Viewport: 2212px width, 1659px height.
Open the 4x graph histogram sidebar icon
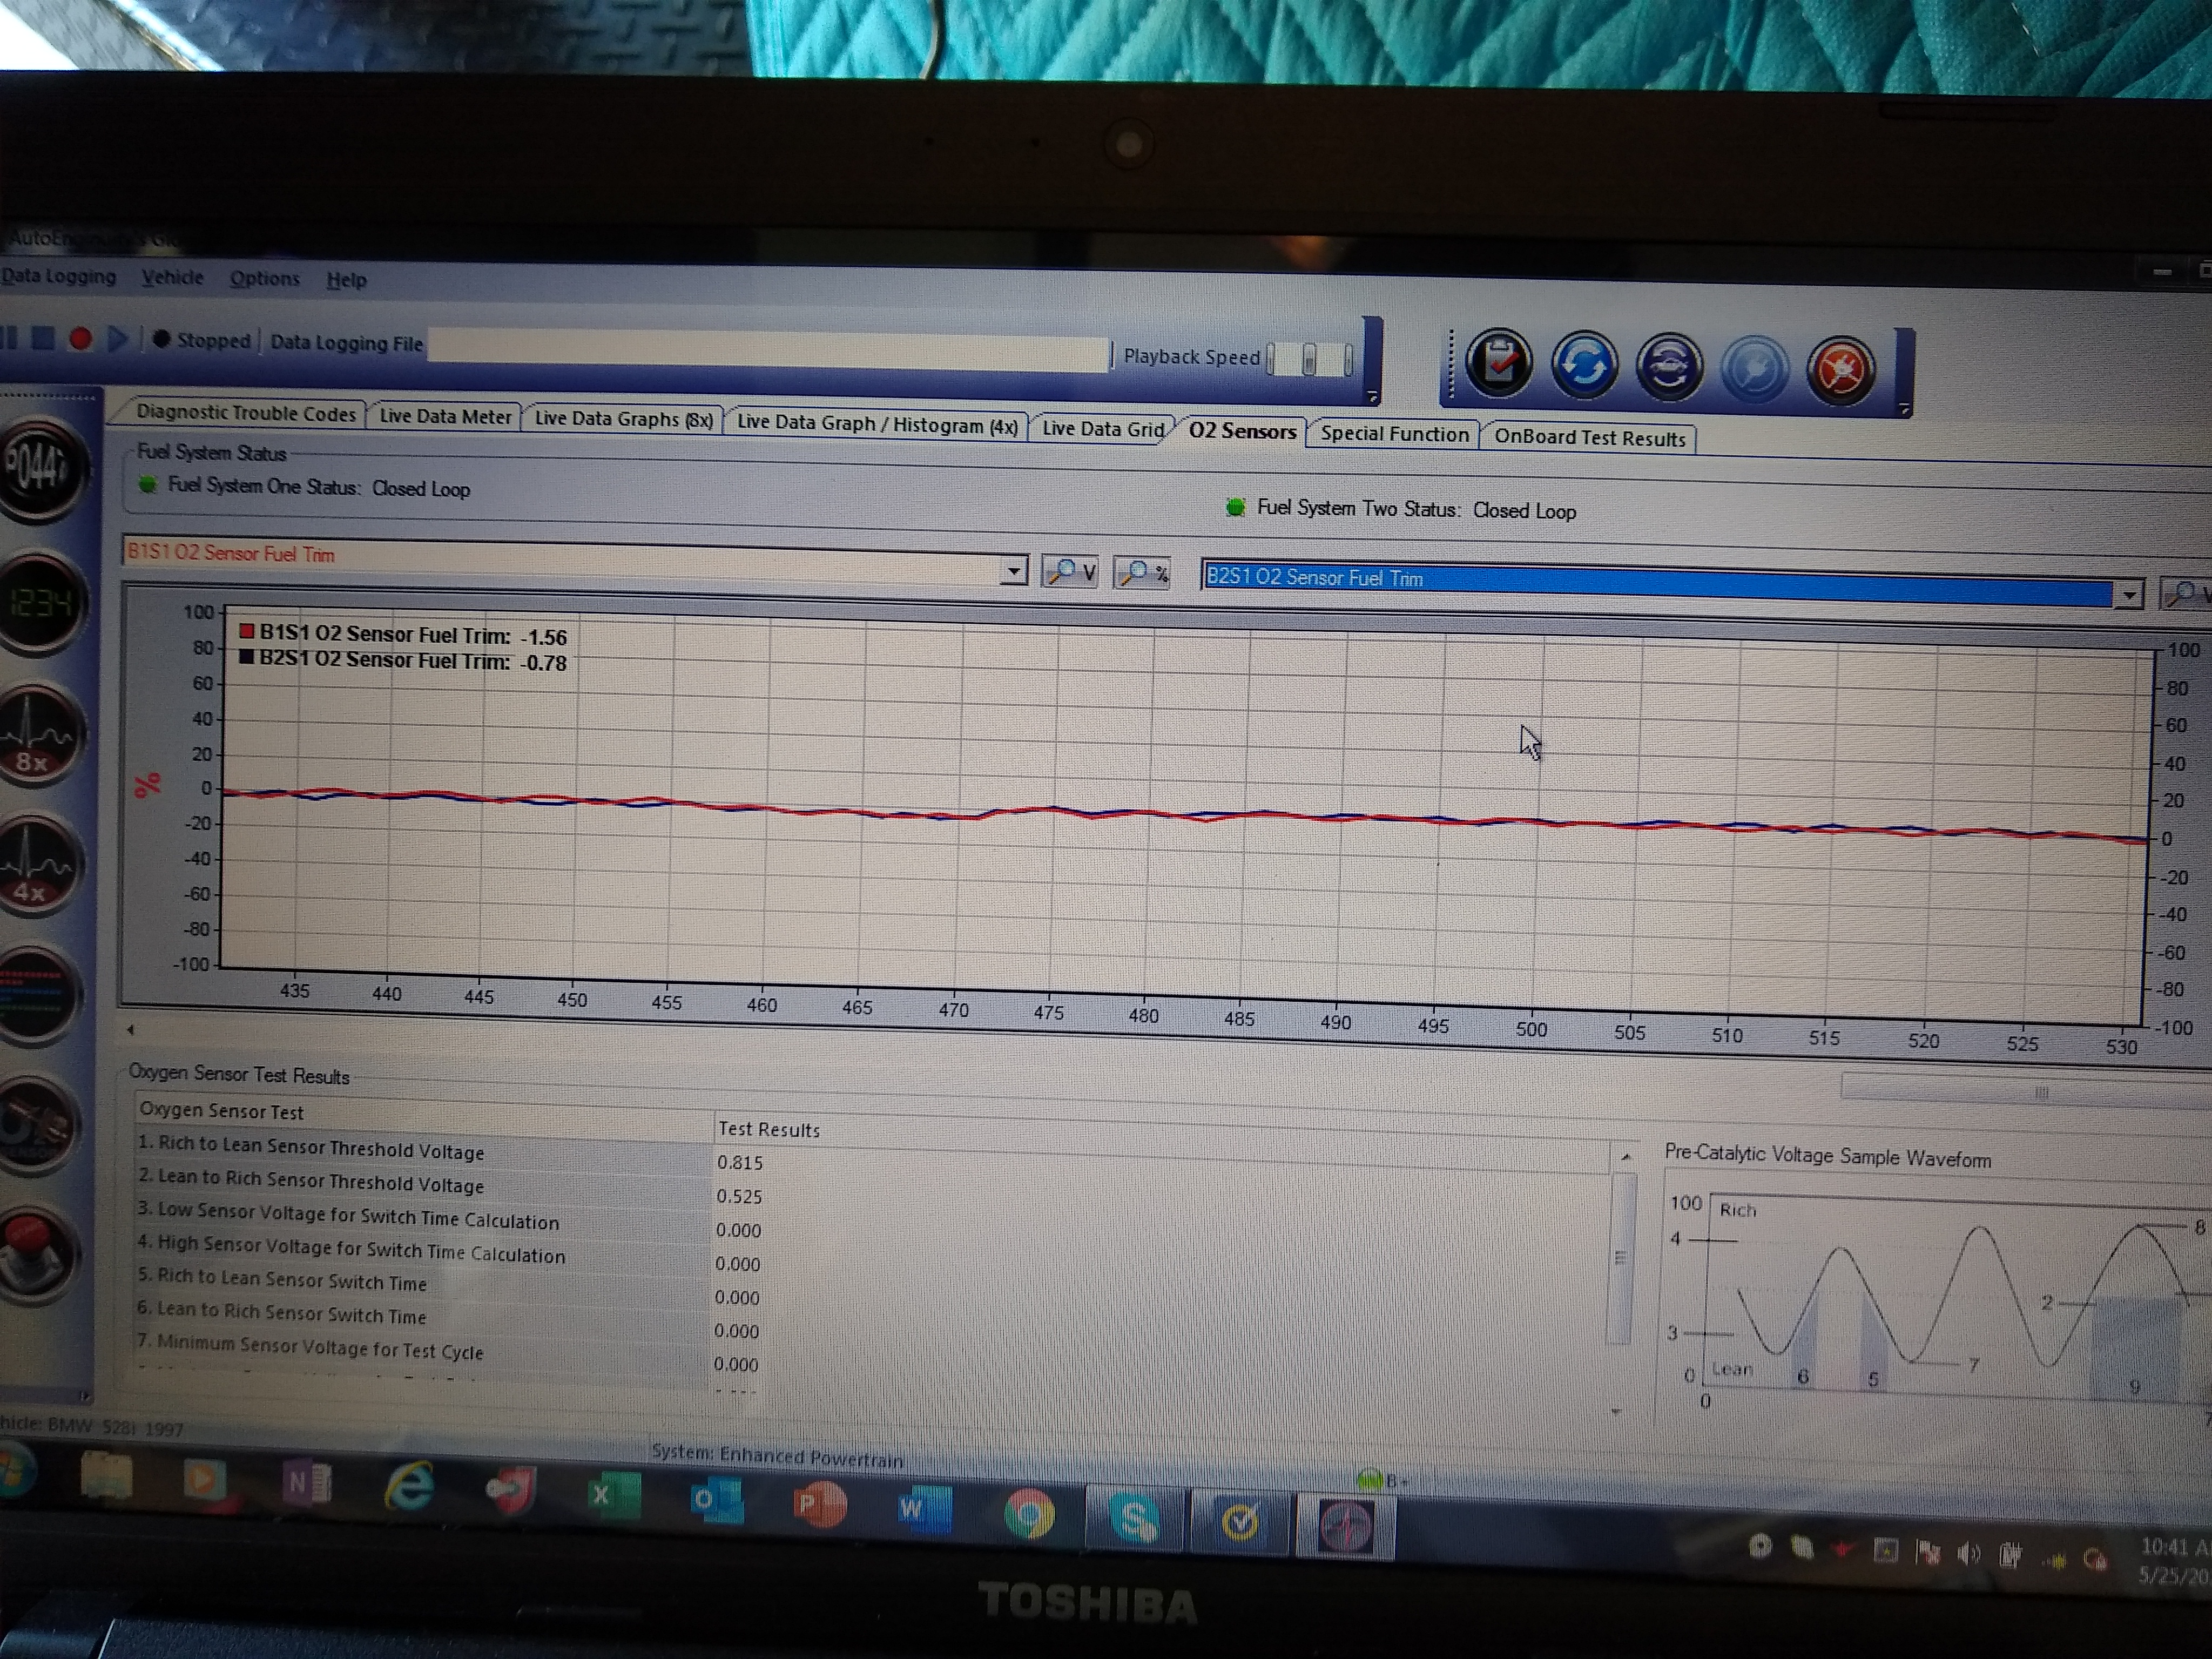[x=36, y=864]
